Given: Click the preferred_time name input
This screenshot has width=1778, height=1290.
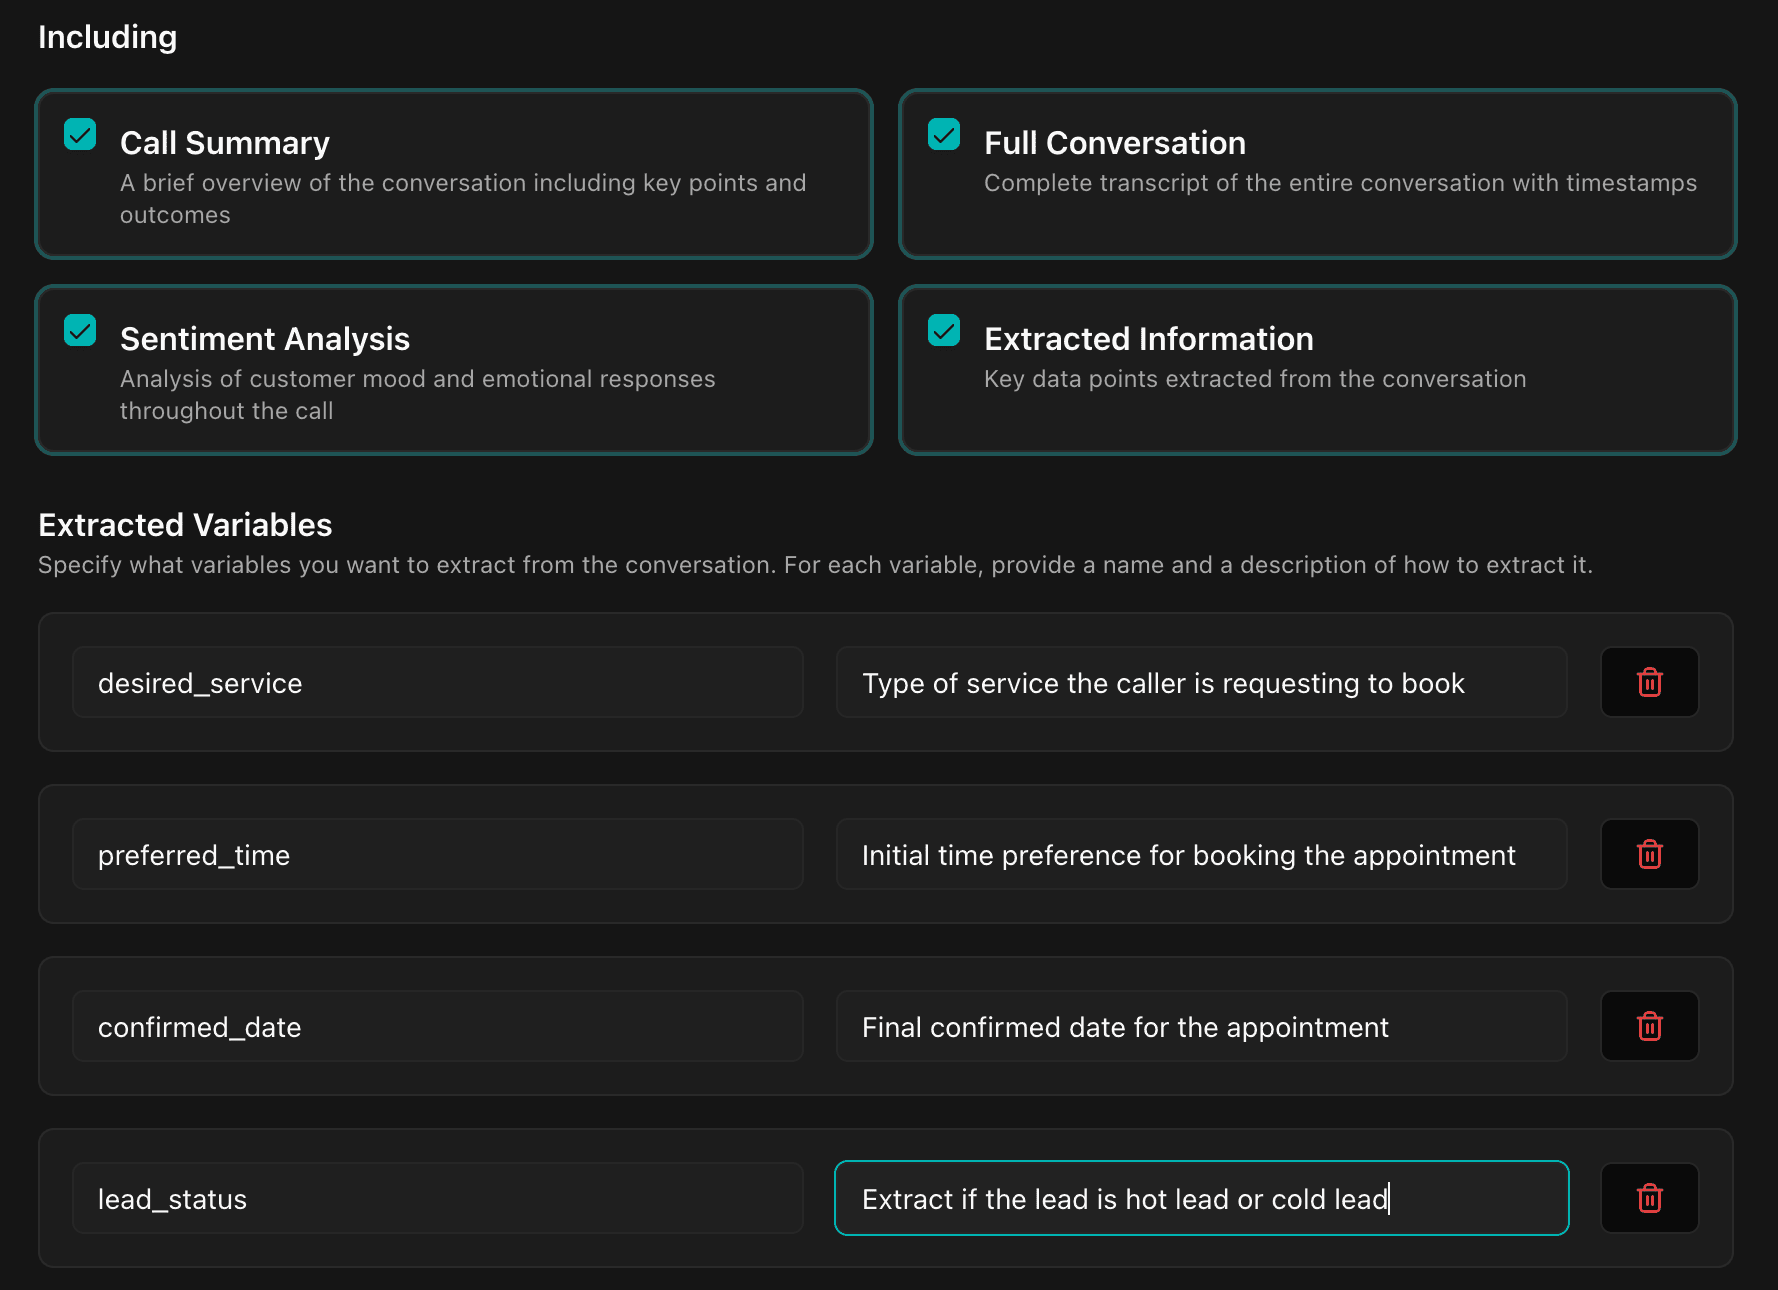Looking at the screenshot, I should [437, 854].
